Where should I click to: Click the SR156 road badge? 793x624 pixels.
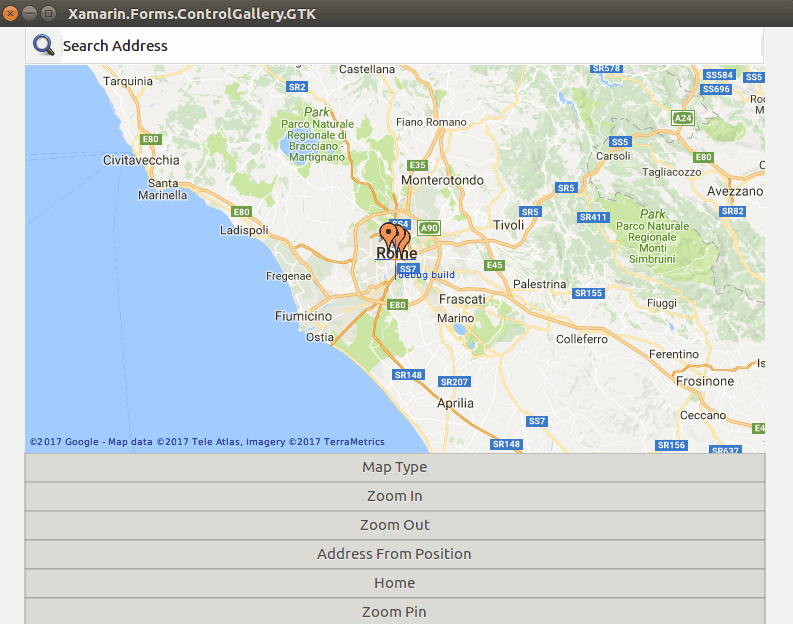tap(671, 445)
